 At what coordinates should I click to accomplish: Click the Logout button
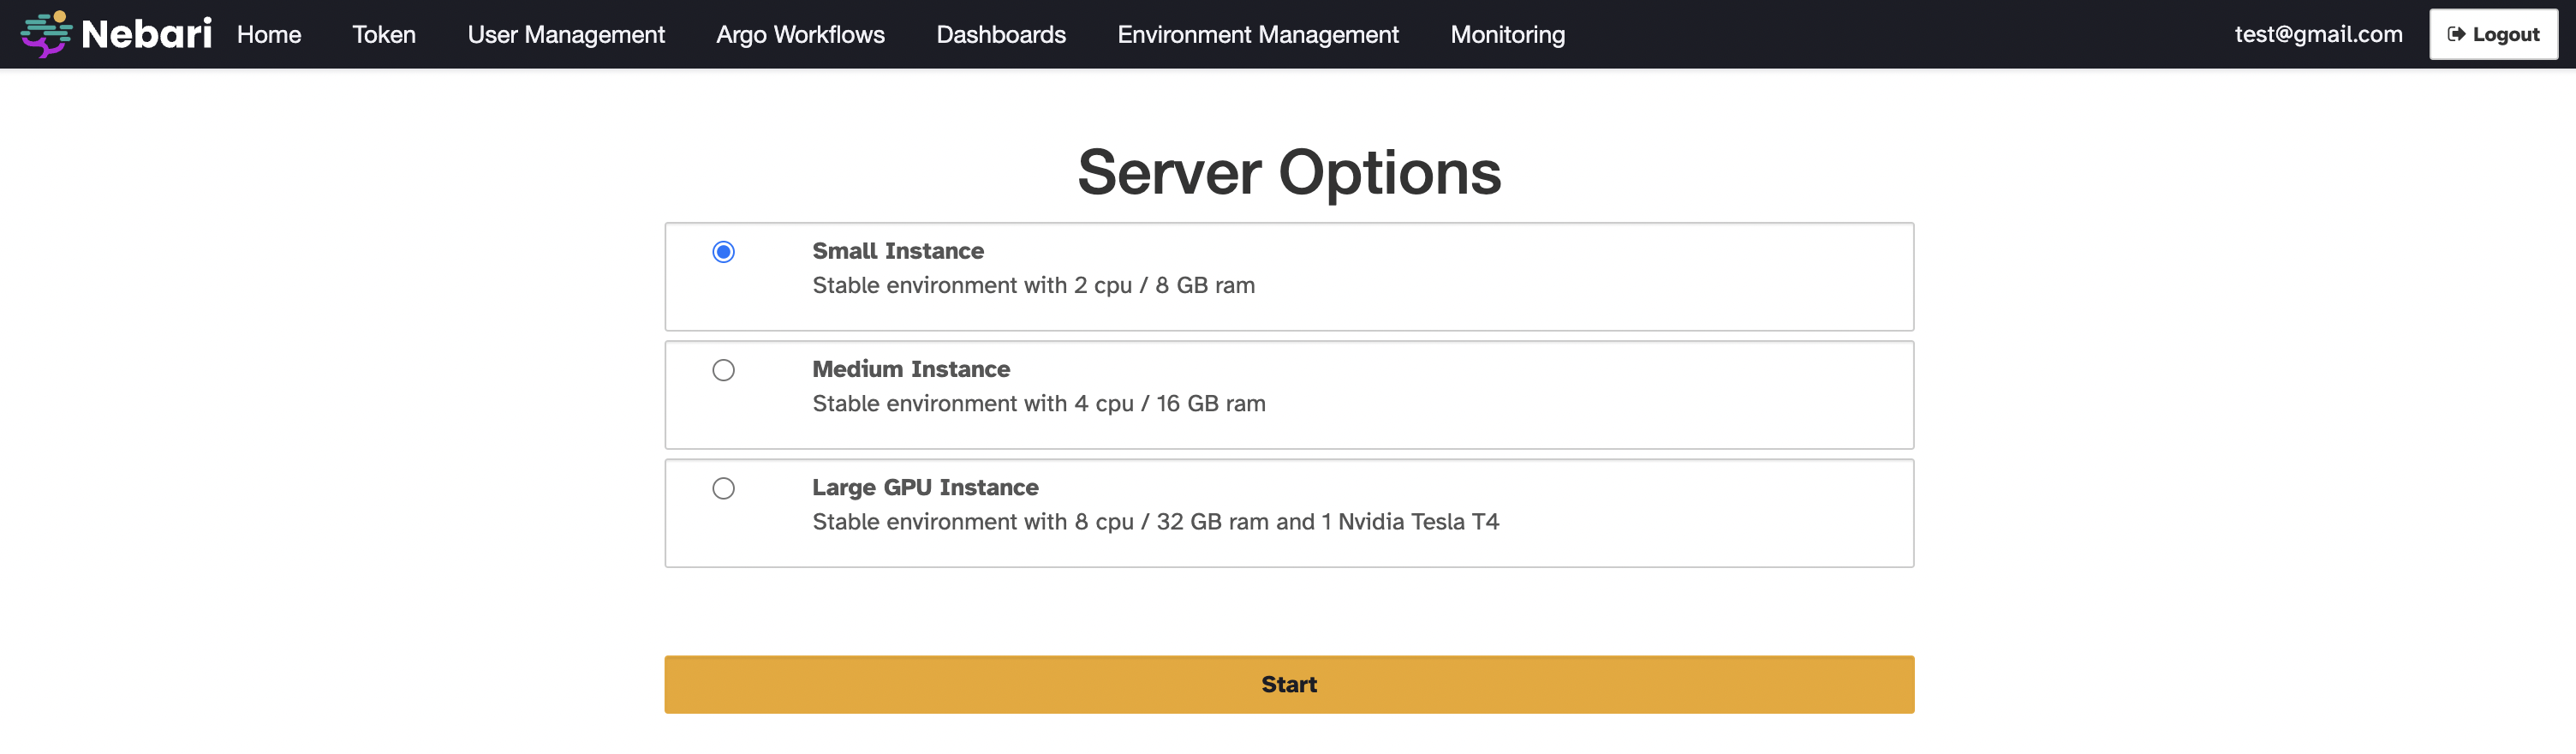[2493, 35]
